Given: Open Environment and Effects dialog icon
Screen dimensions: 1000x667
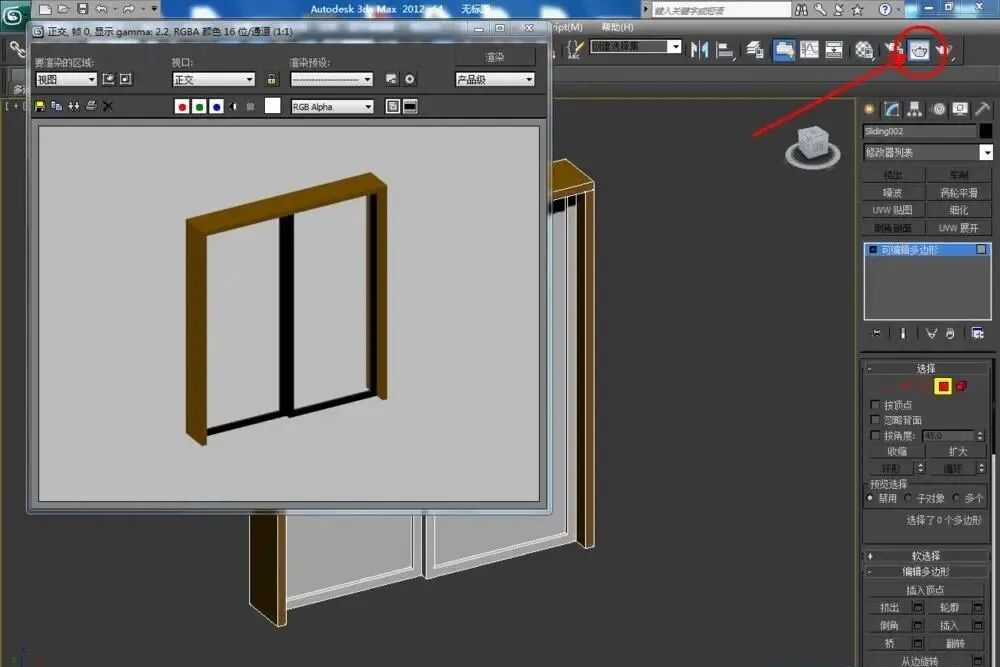Looking at the screenshot, I should (x=409, y=79).
